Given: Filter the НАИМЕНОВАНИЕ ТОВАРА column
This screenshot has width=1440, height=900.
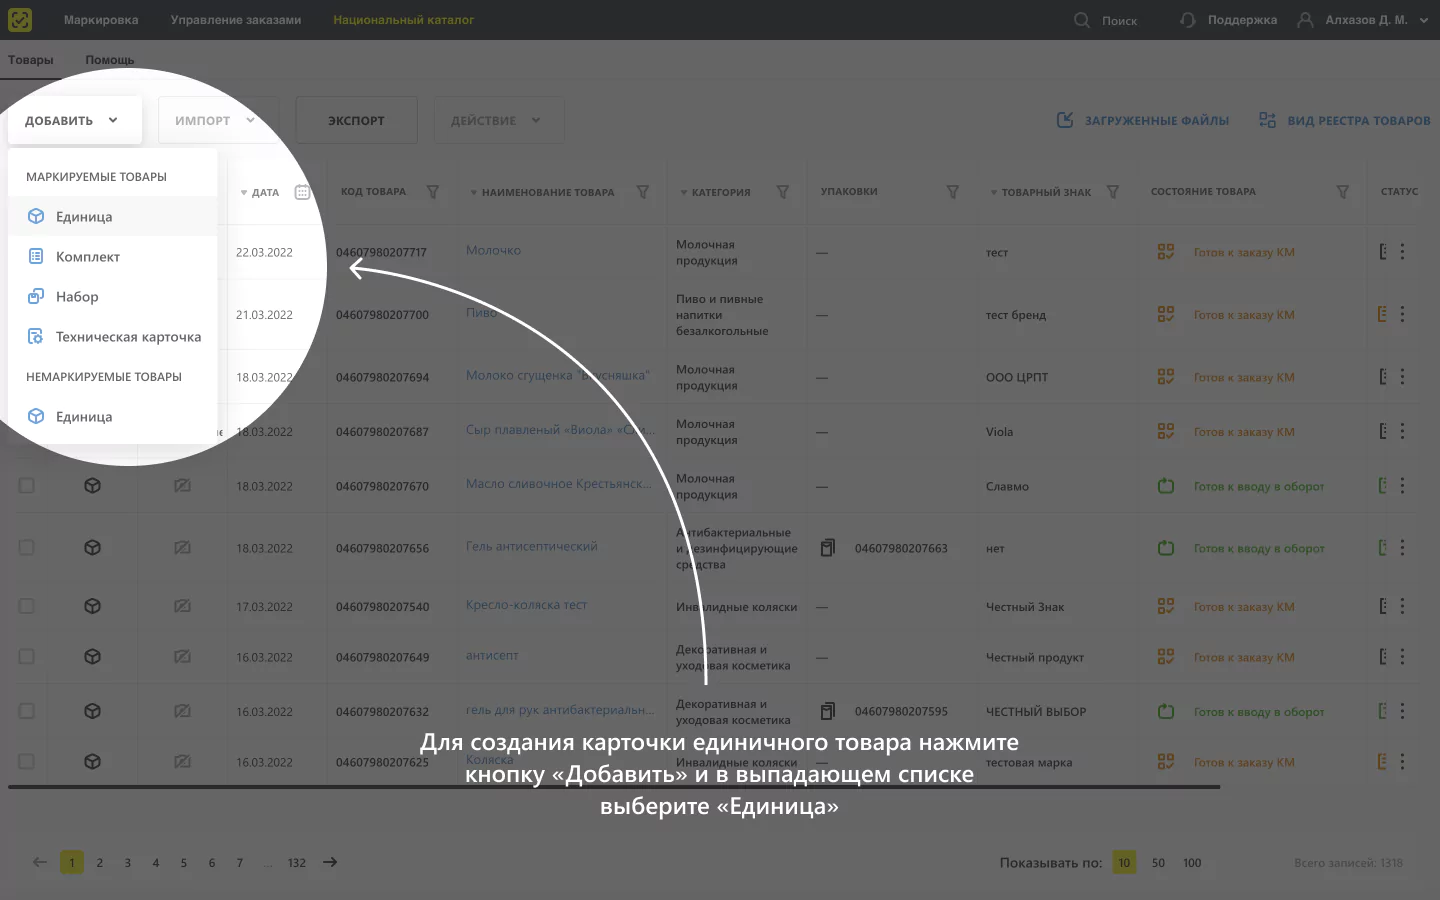Looking at the screenshot, I should [643, 192].
